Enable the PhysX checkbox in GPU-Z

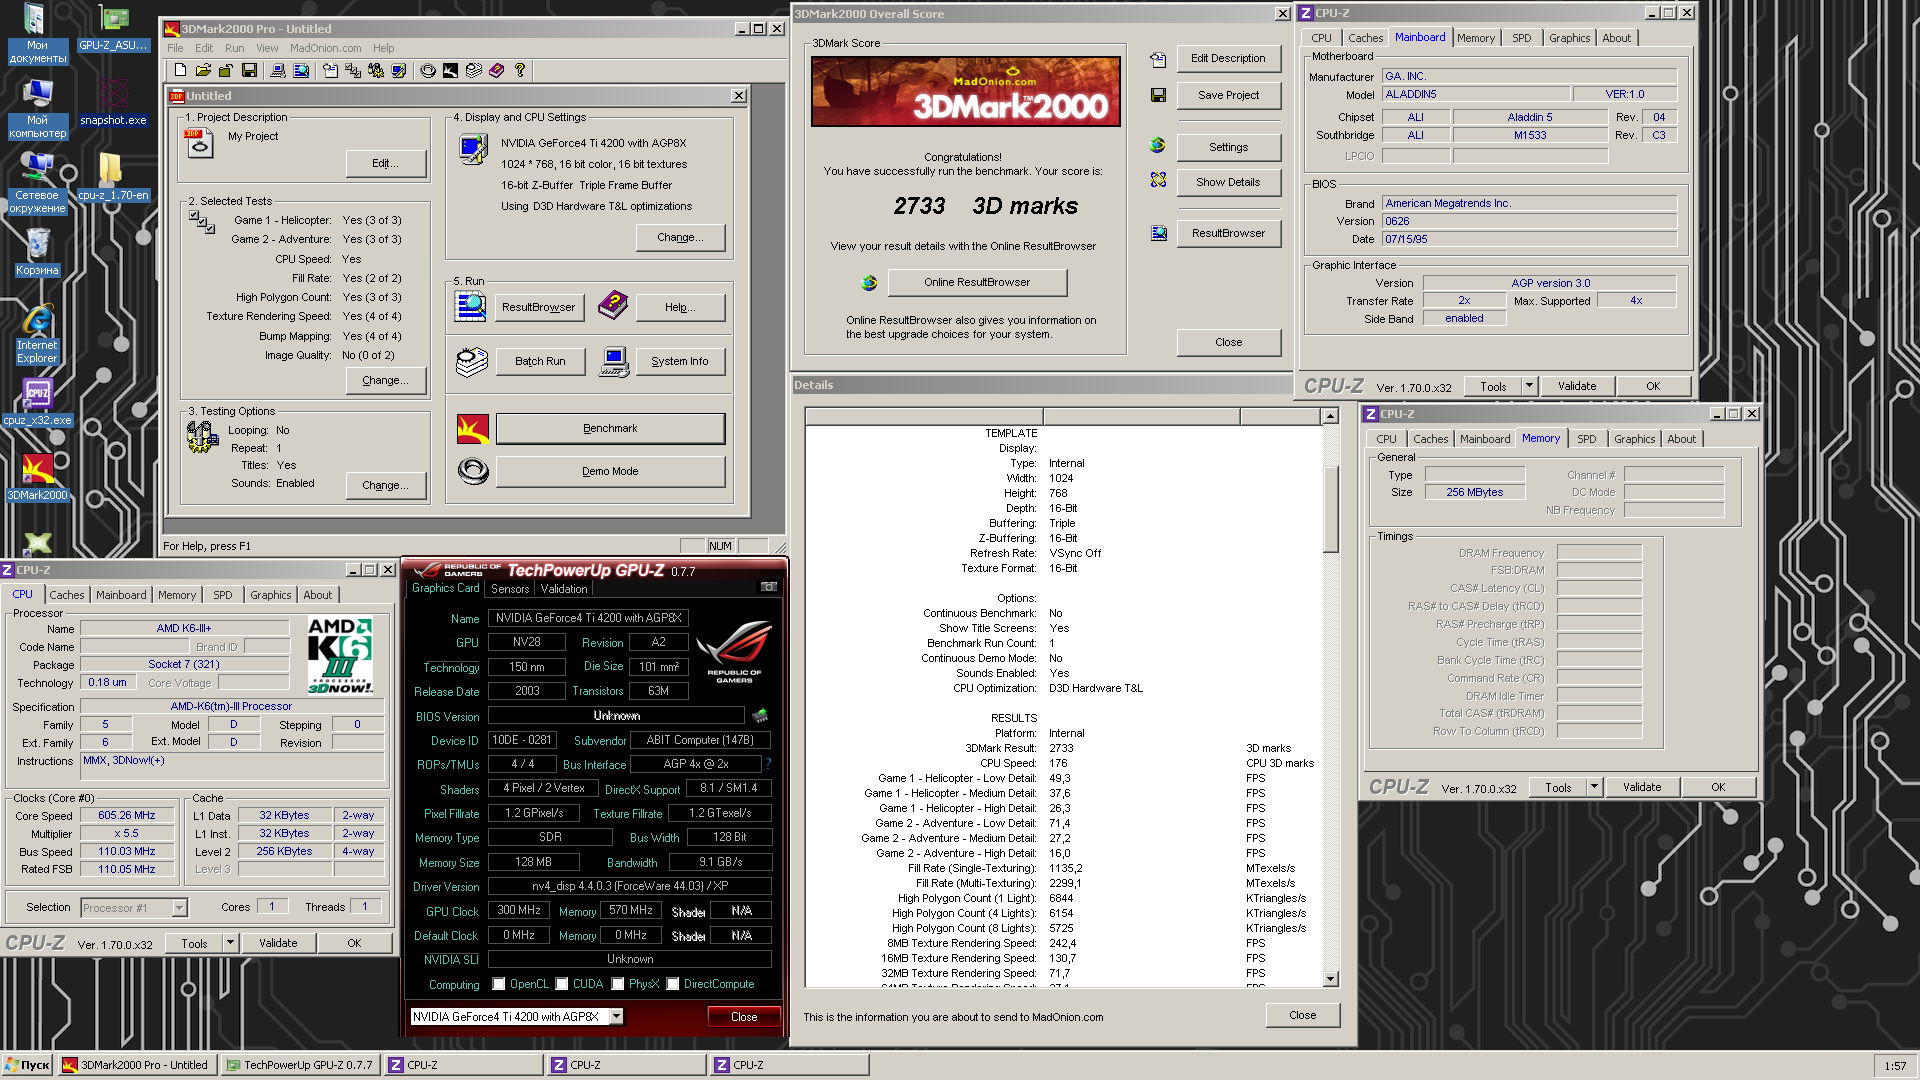(618, 984)
